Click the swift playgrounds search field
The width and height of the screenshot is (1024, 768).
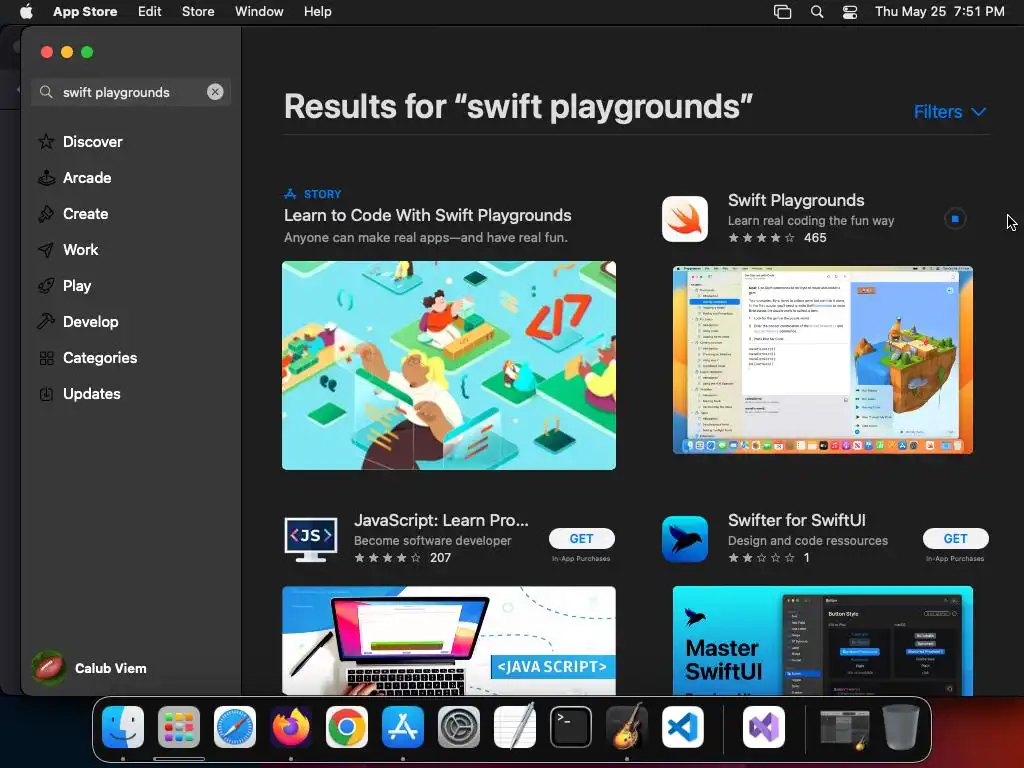[x=131, y=92]
